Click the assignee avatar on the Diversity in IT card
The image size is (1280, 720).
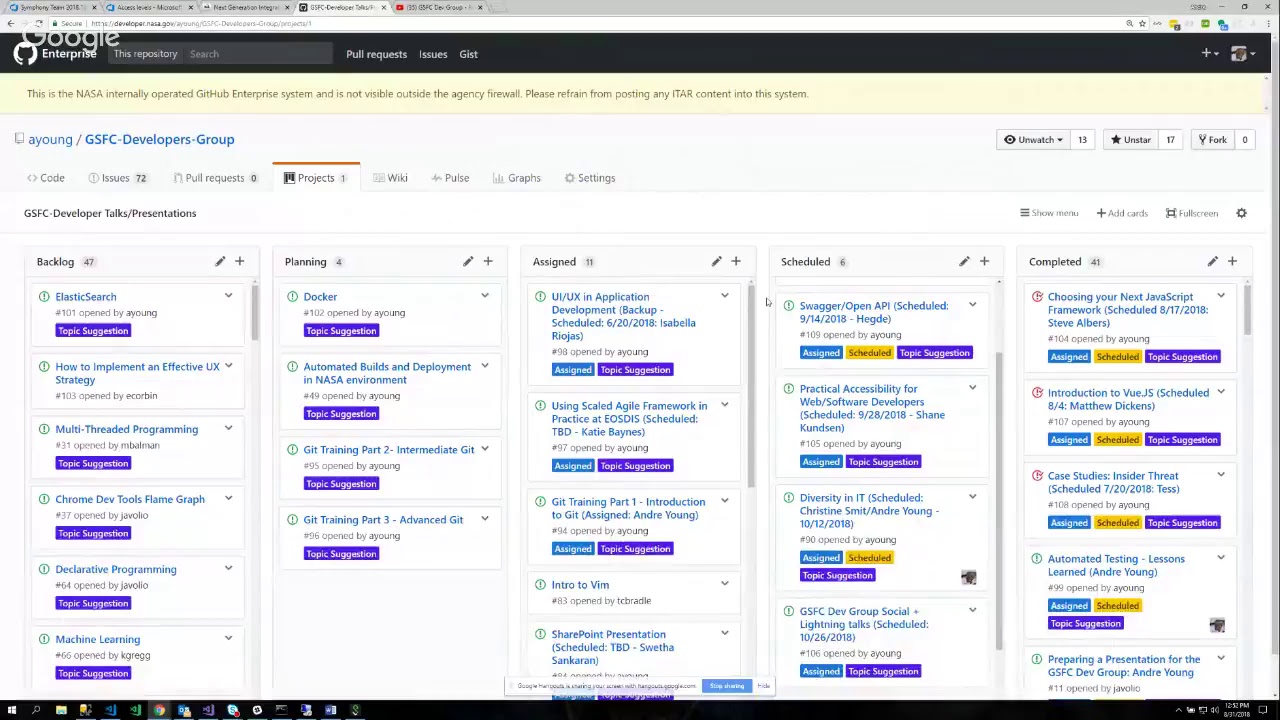968,577
